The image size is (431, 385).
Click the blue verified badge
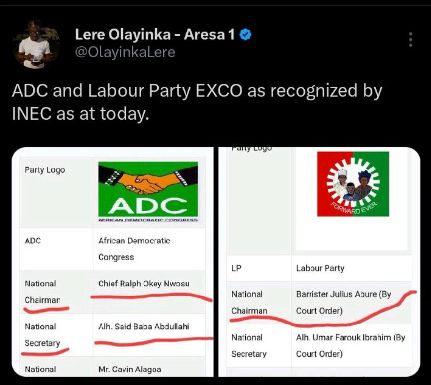(246, 35)
